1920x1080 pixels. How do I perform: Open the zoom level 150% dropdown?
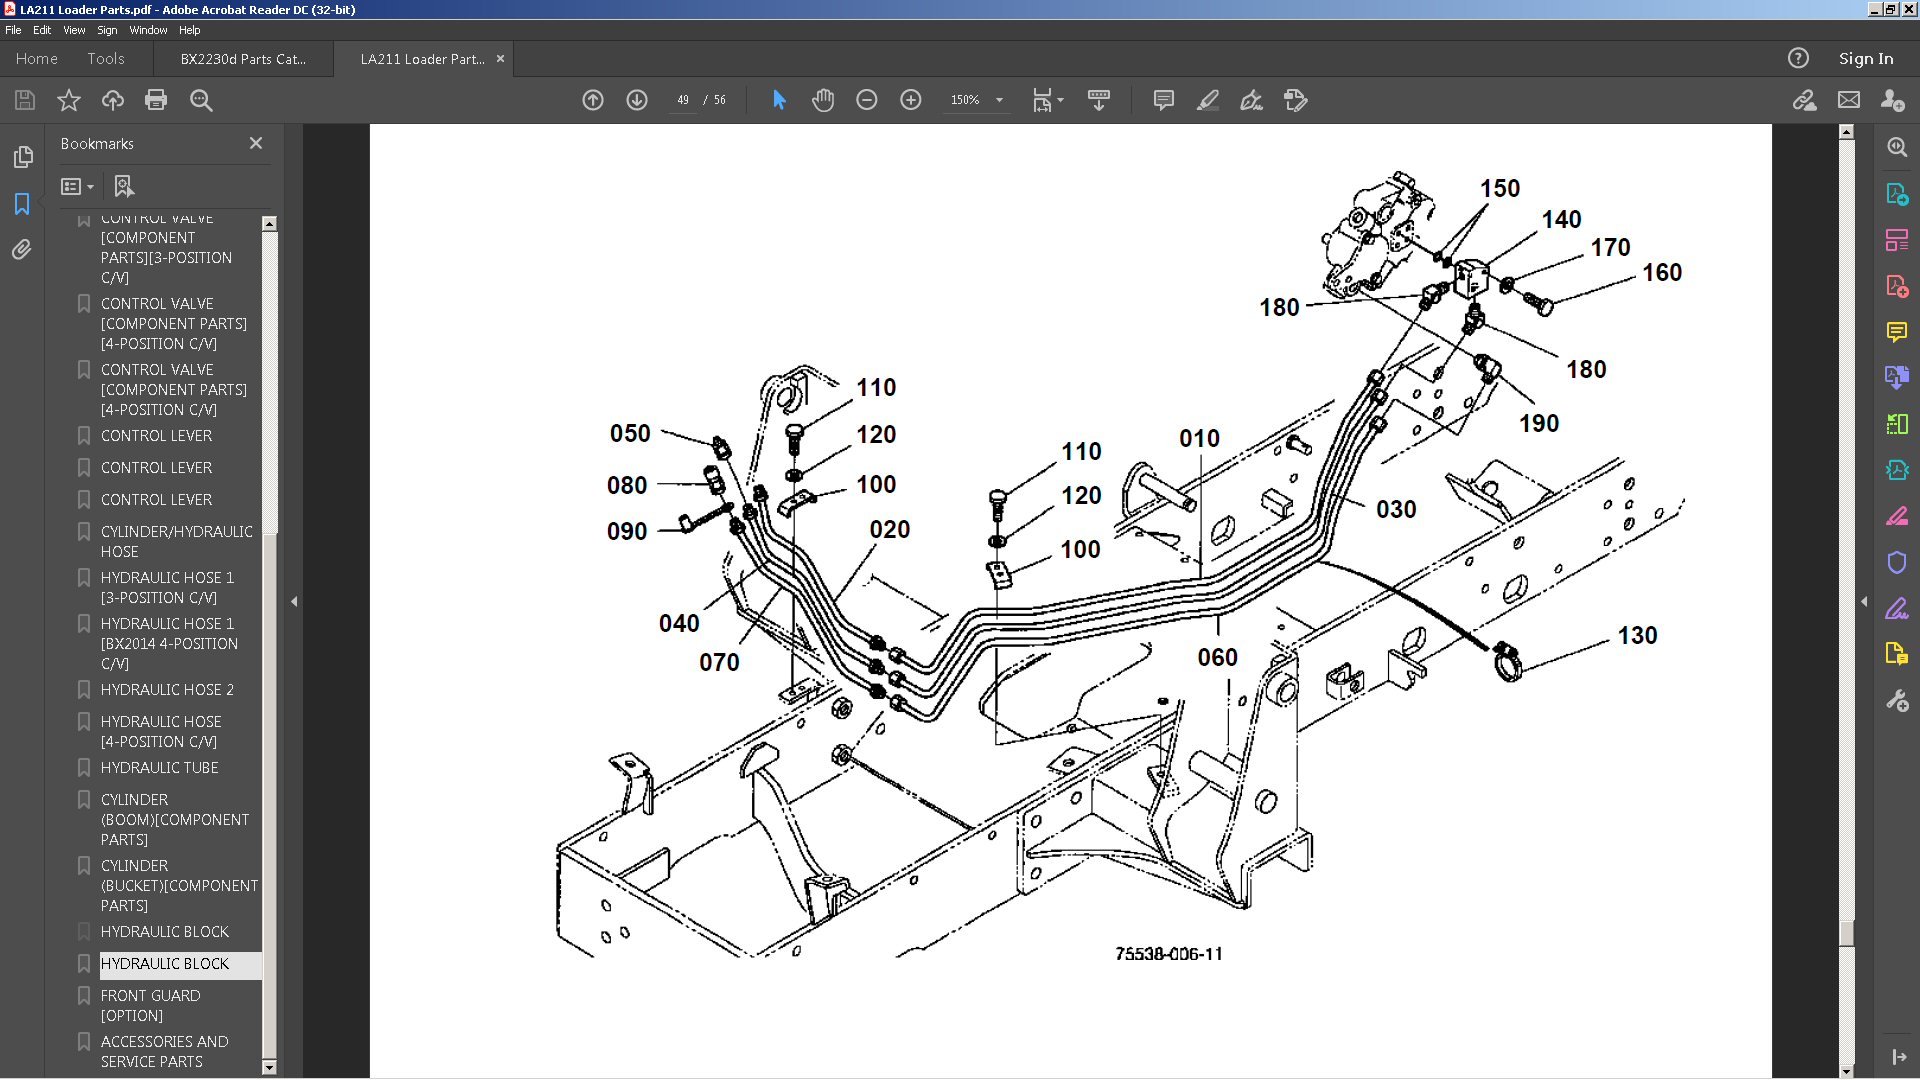click(998, 100)
